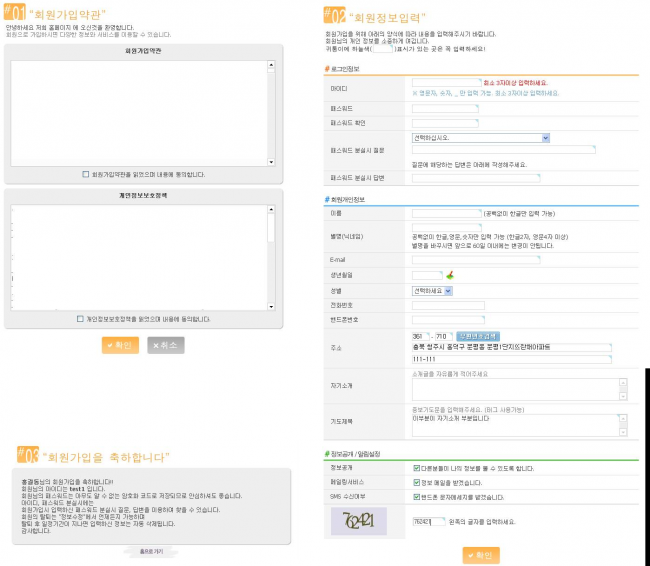Check the 개인정보보호정책 agreement checkbox

click(x=80, y=319)
